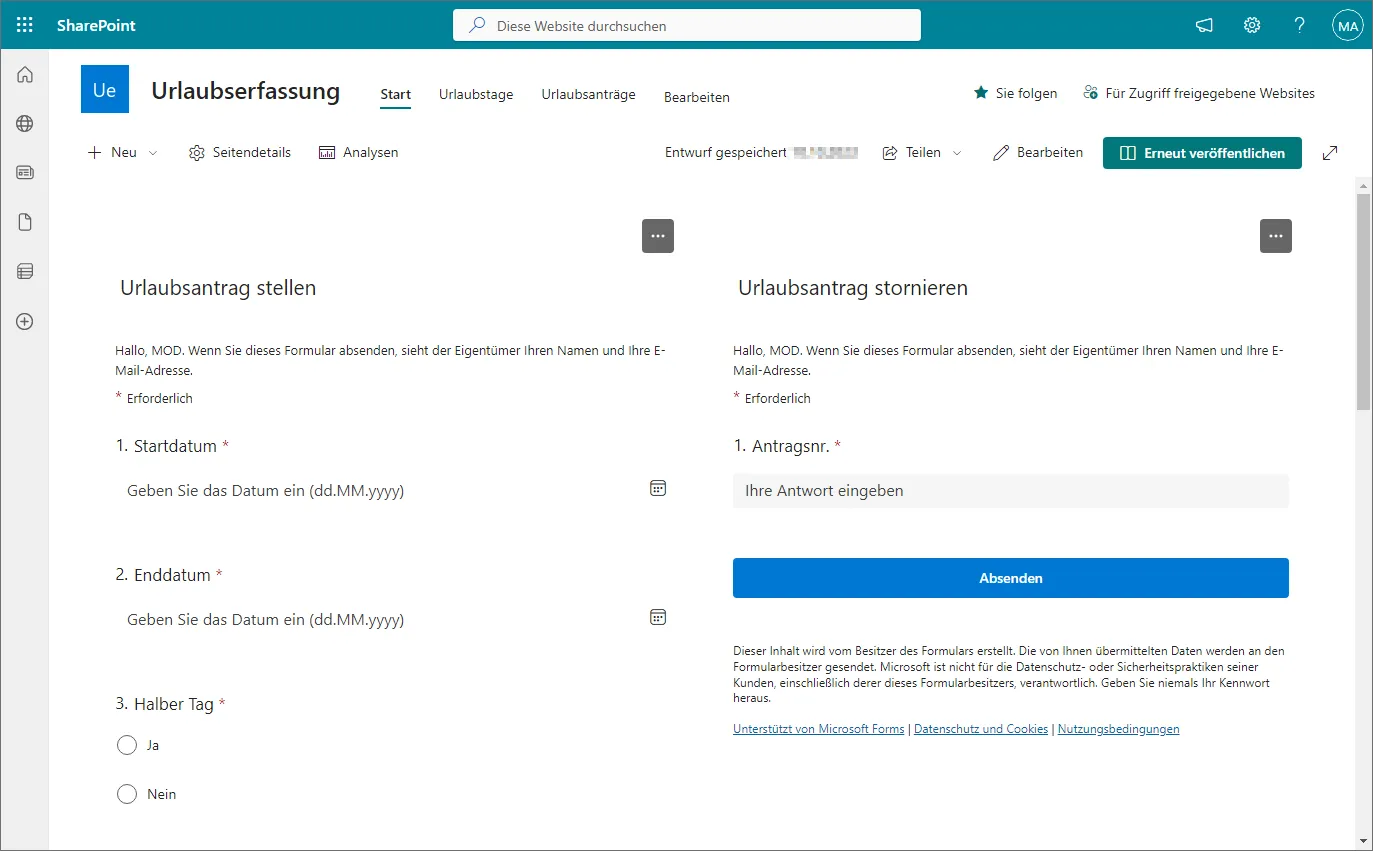Click the Antragsnr. answer field

(1011, 491)
